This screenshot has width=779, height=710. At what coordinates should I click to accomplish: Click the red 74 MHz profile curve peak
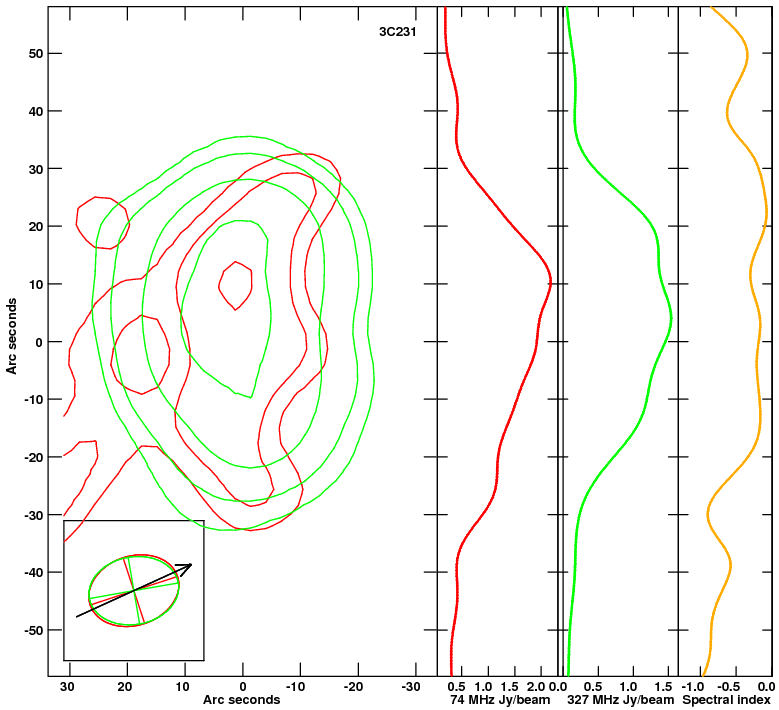551,283
